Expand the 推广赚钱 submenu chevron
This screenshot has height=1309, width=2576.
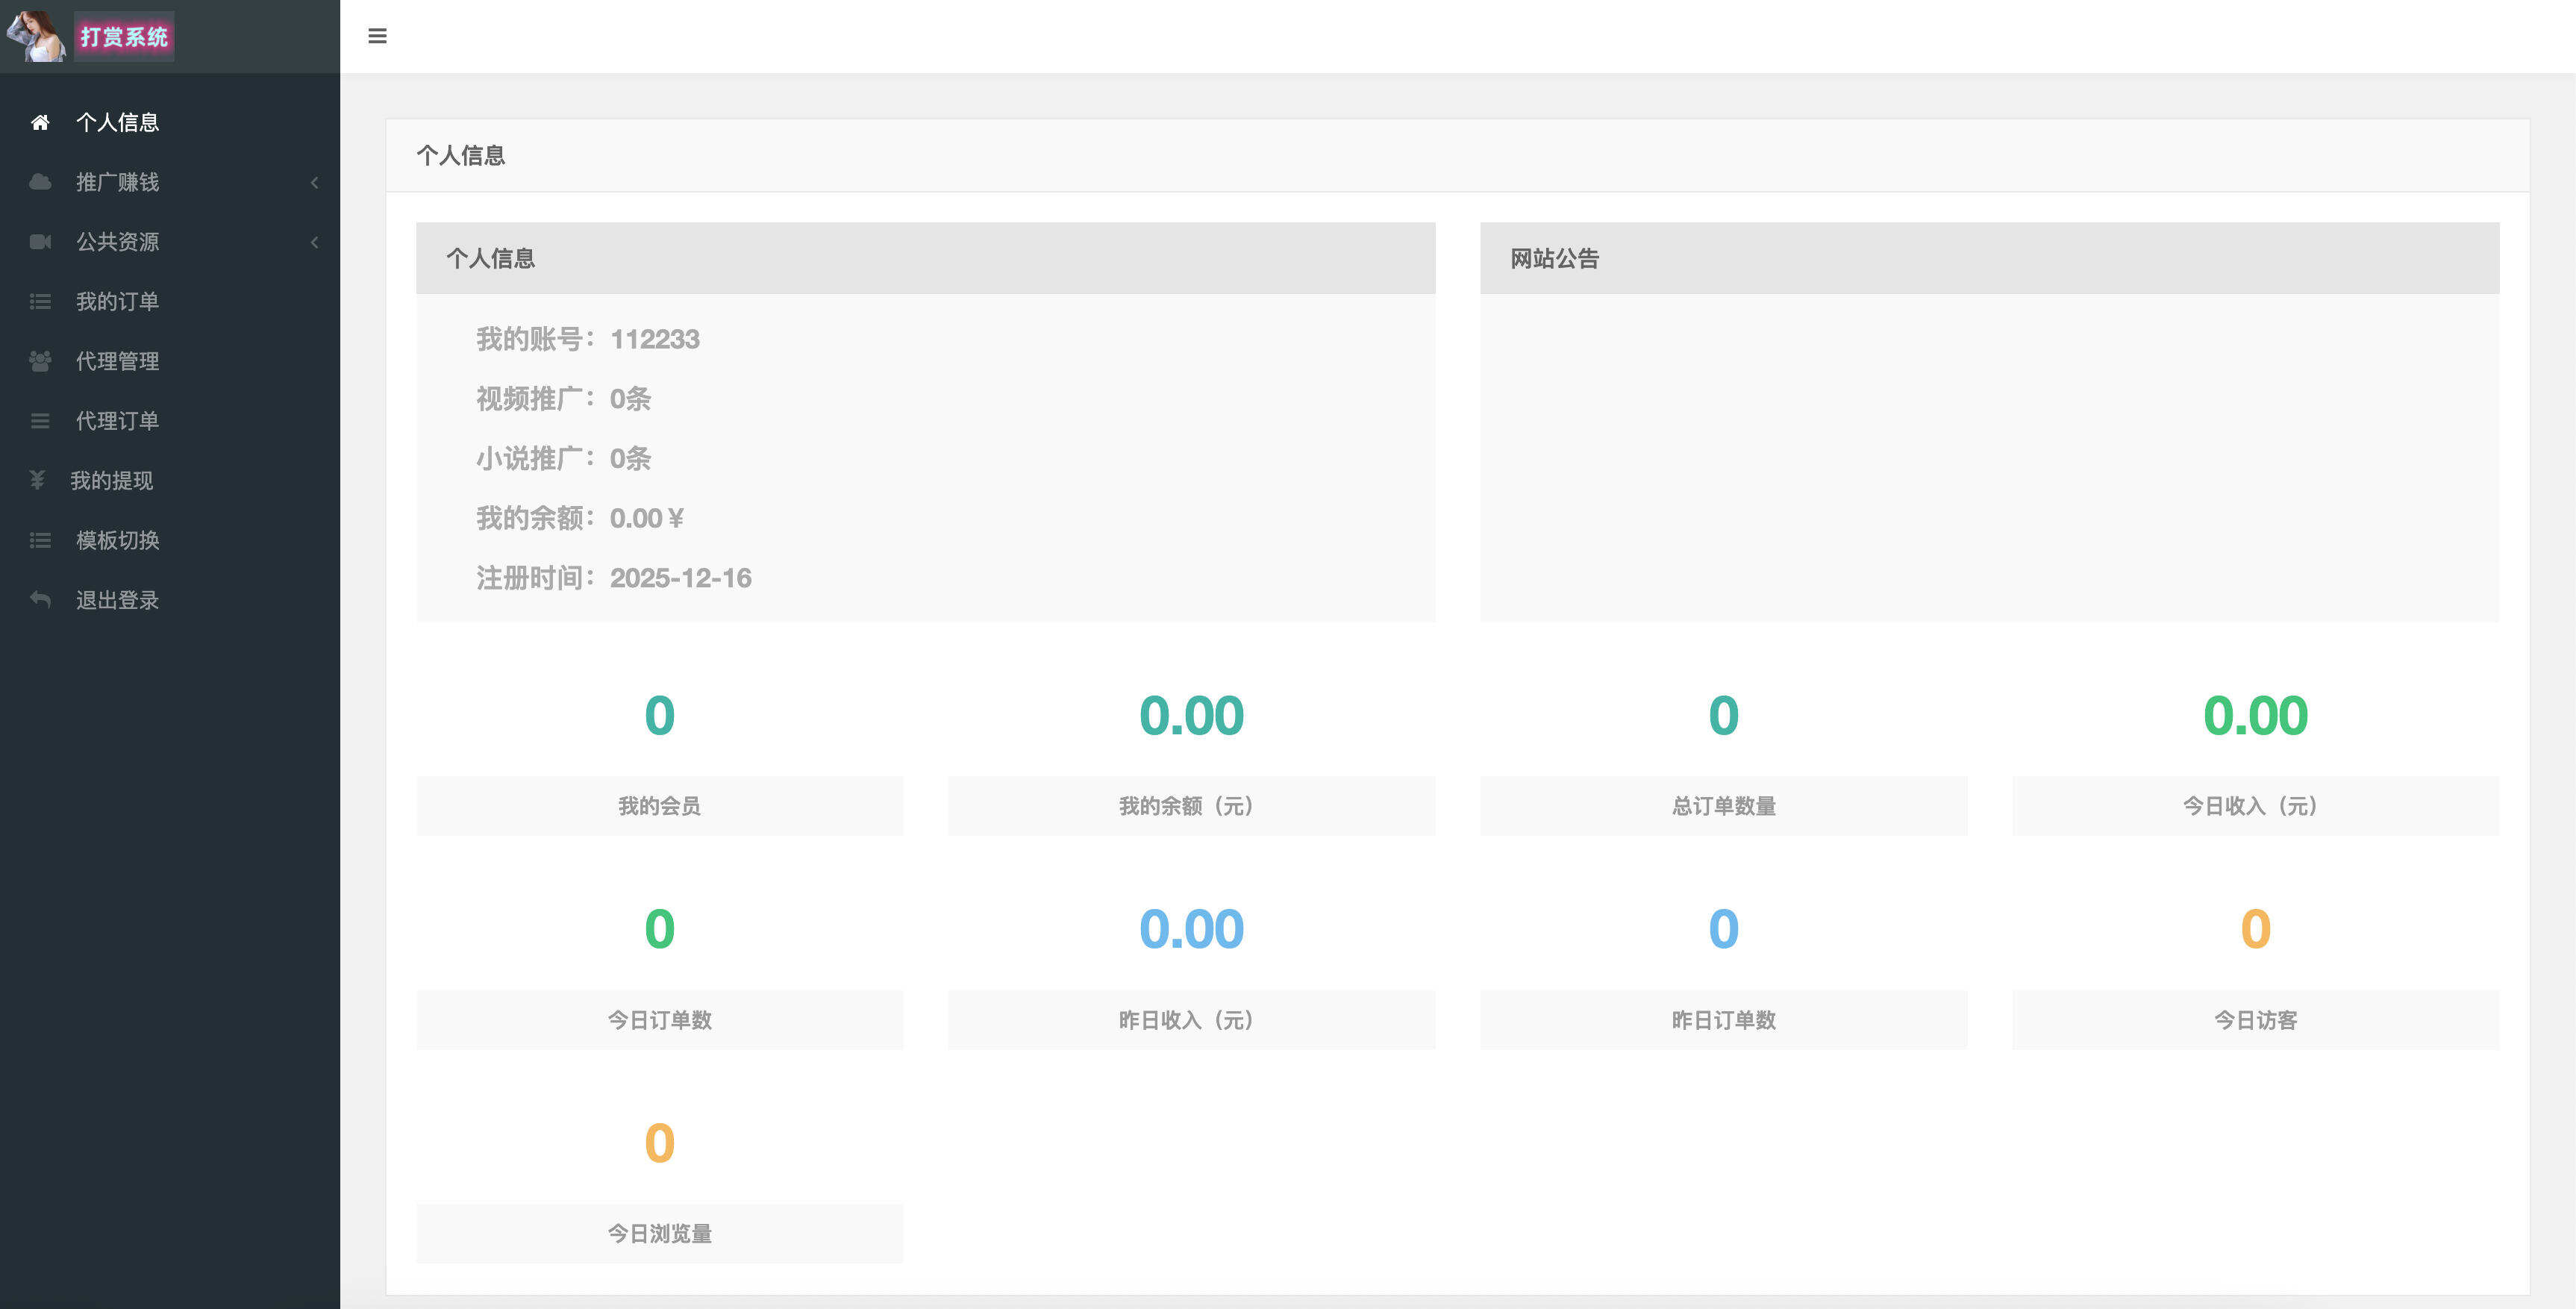click(314, 182)
